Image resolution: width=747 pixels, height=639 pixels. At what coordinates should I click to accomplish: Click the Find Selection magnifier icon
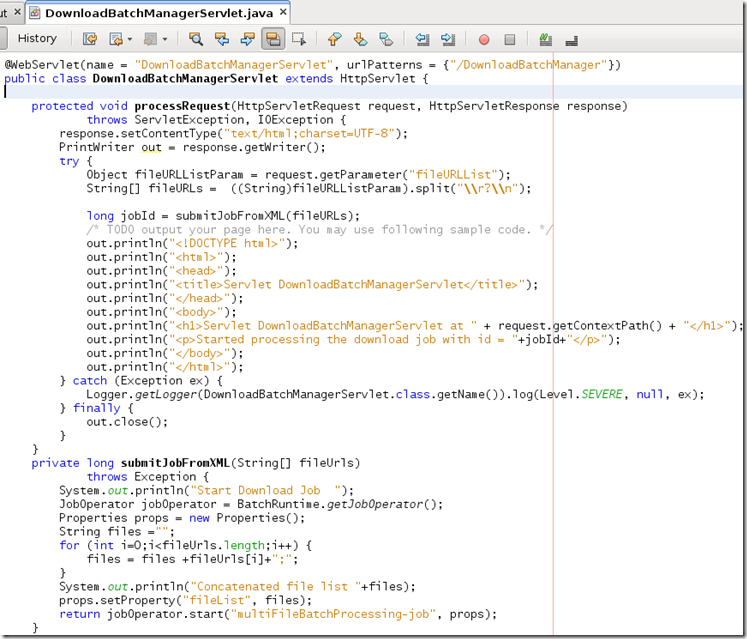pos(196,39)
